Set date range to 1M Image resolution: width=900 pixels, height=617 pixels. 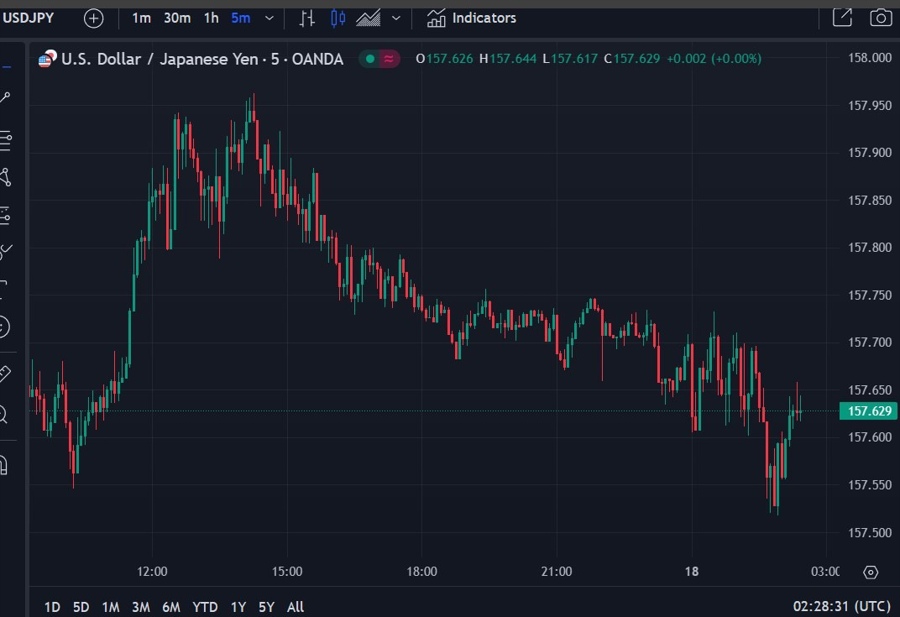[x=111, y=607]
